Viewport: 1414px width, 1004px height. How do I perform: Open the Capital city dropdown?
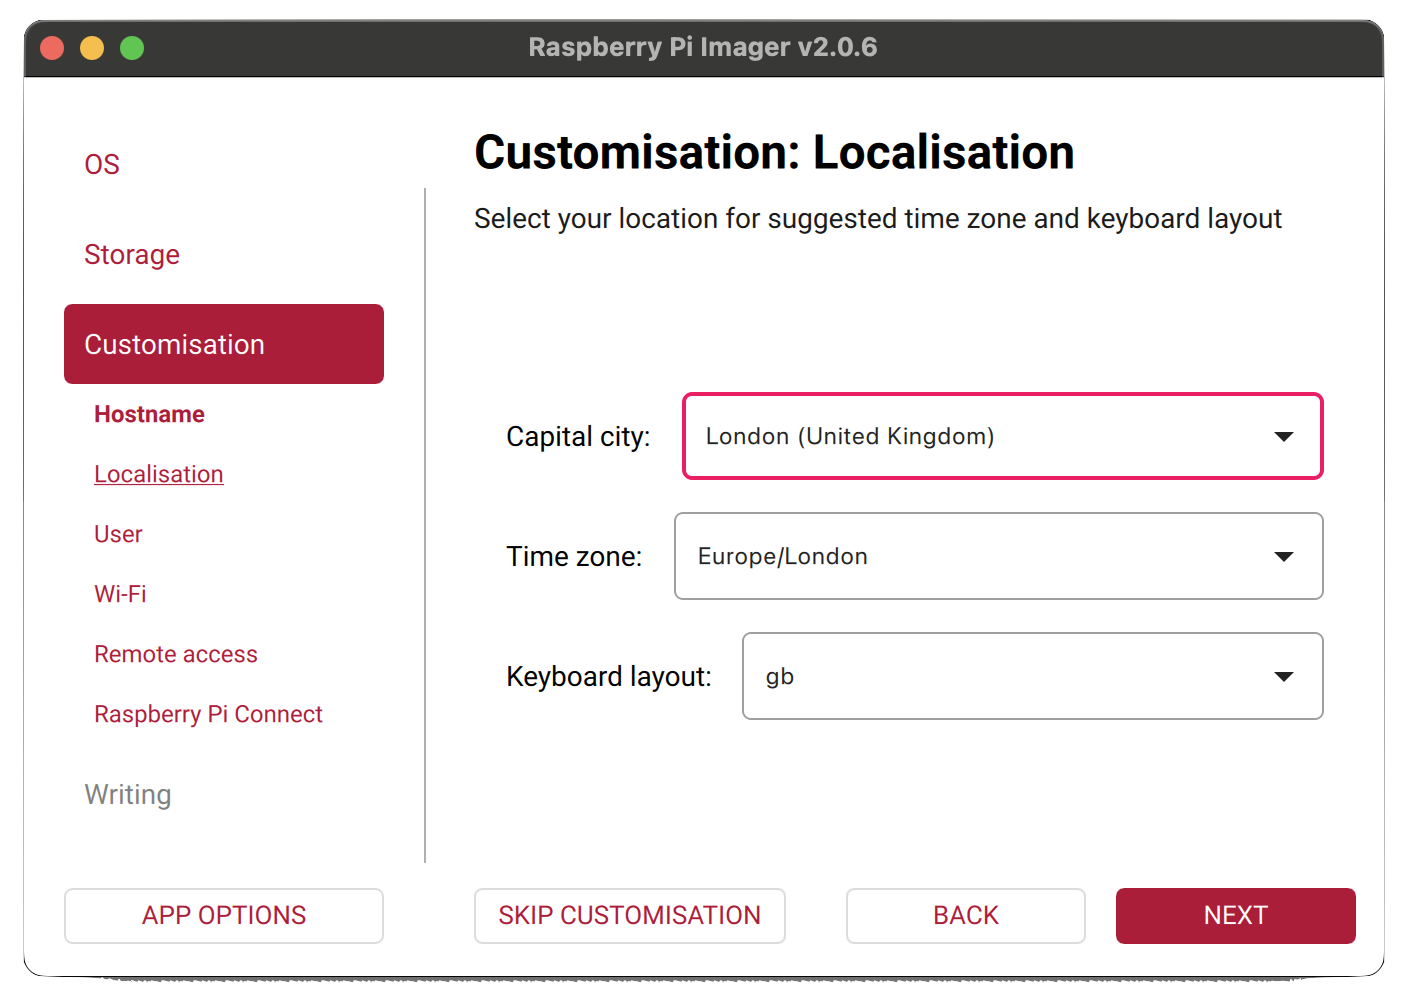pos(1000,436)
